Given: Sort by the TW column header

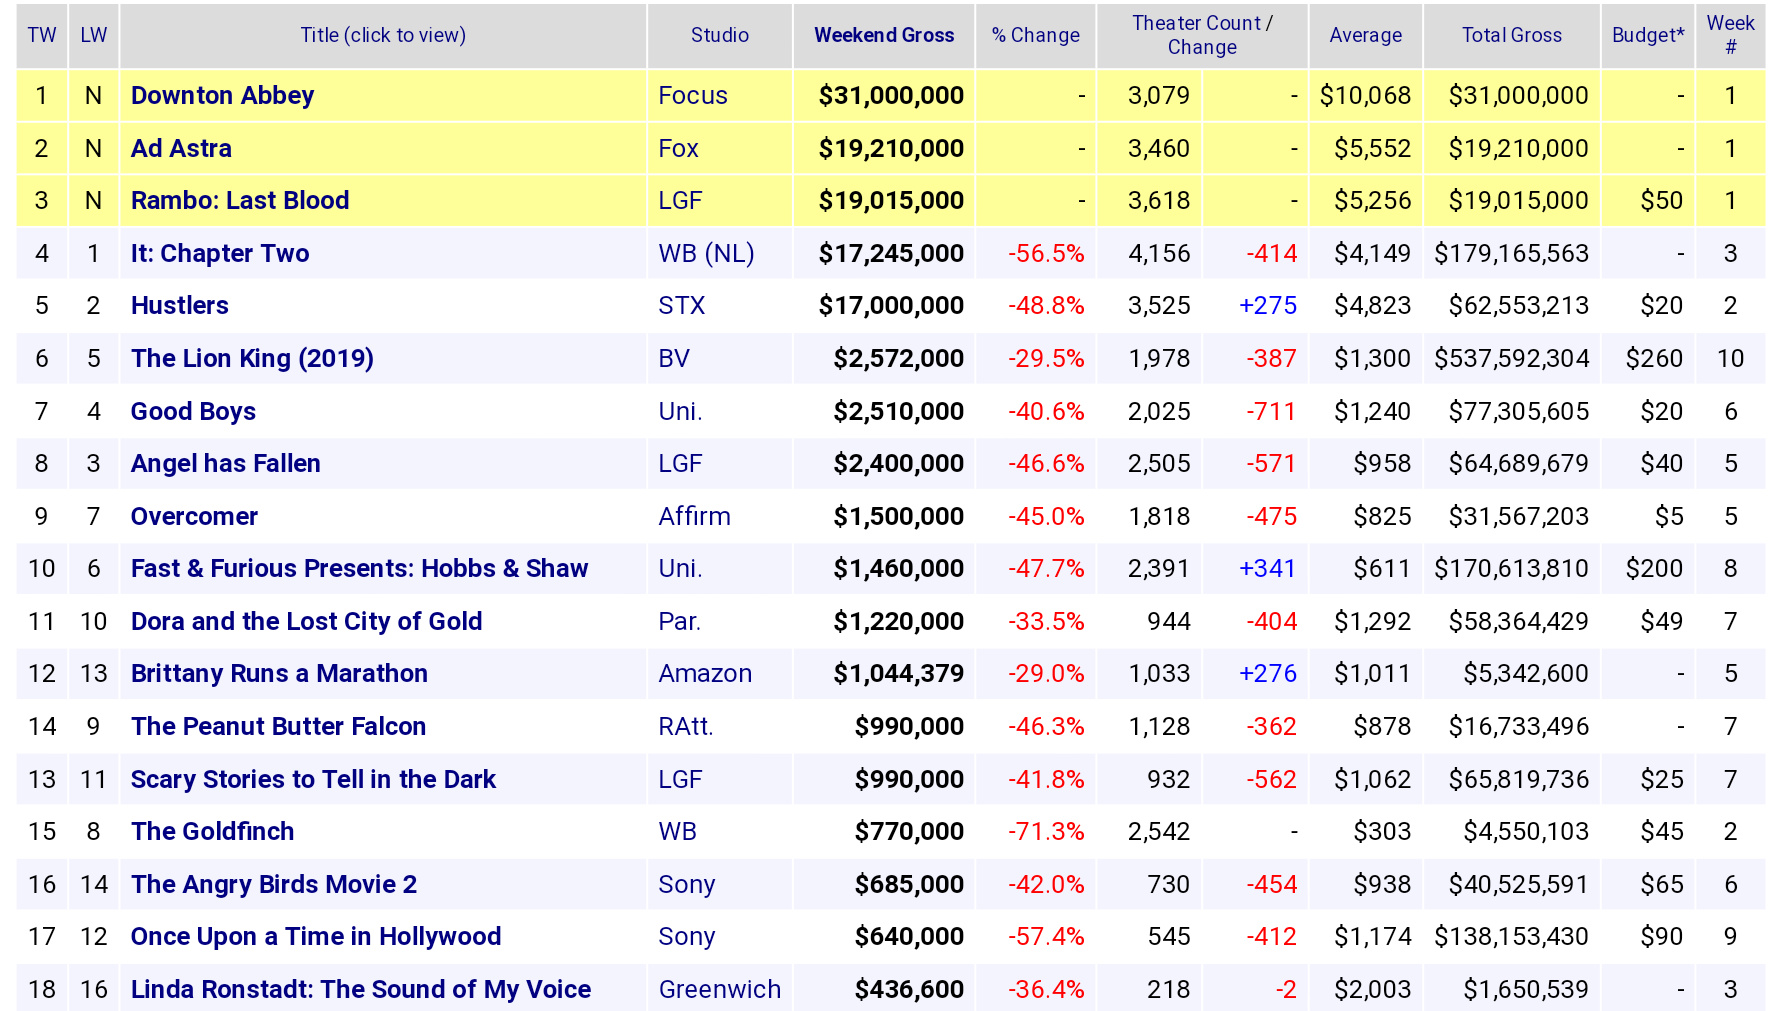Looking at the screenshot, I should pos(42,35).
